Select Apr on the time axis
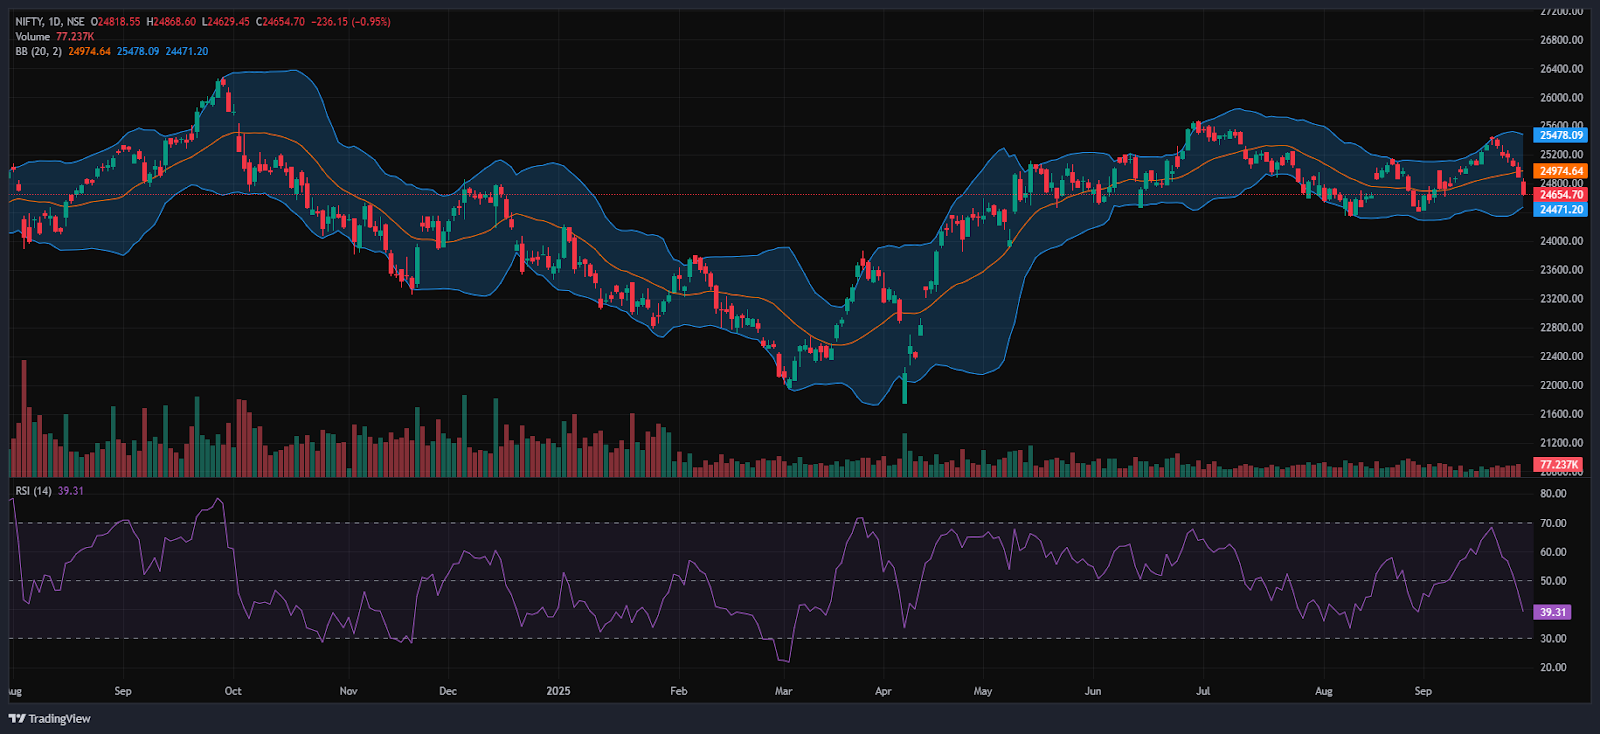The height and width of the screenshot is (734, 1600). [x=883, y=691]
